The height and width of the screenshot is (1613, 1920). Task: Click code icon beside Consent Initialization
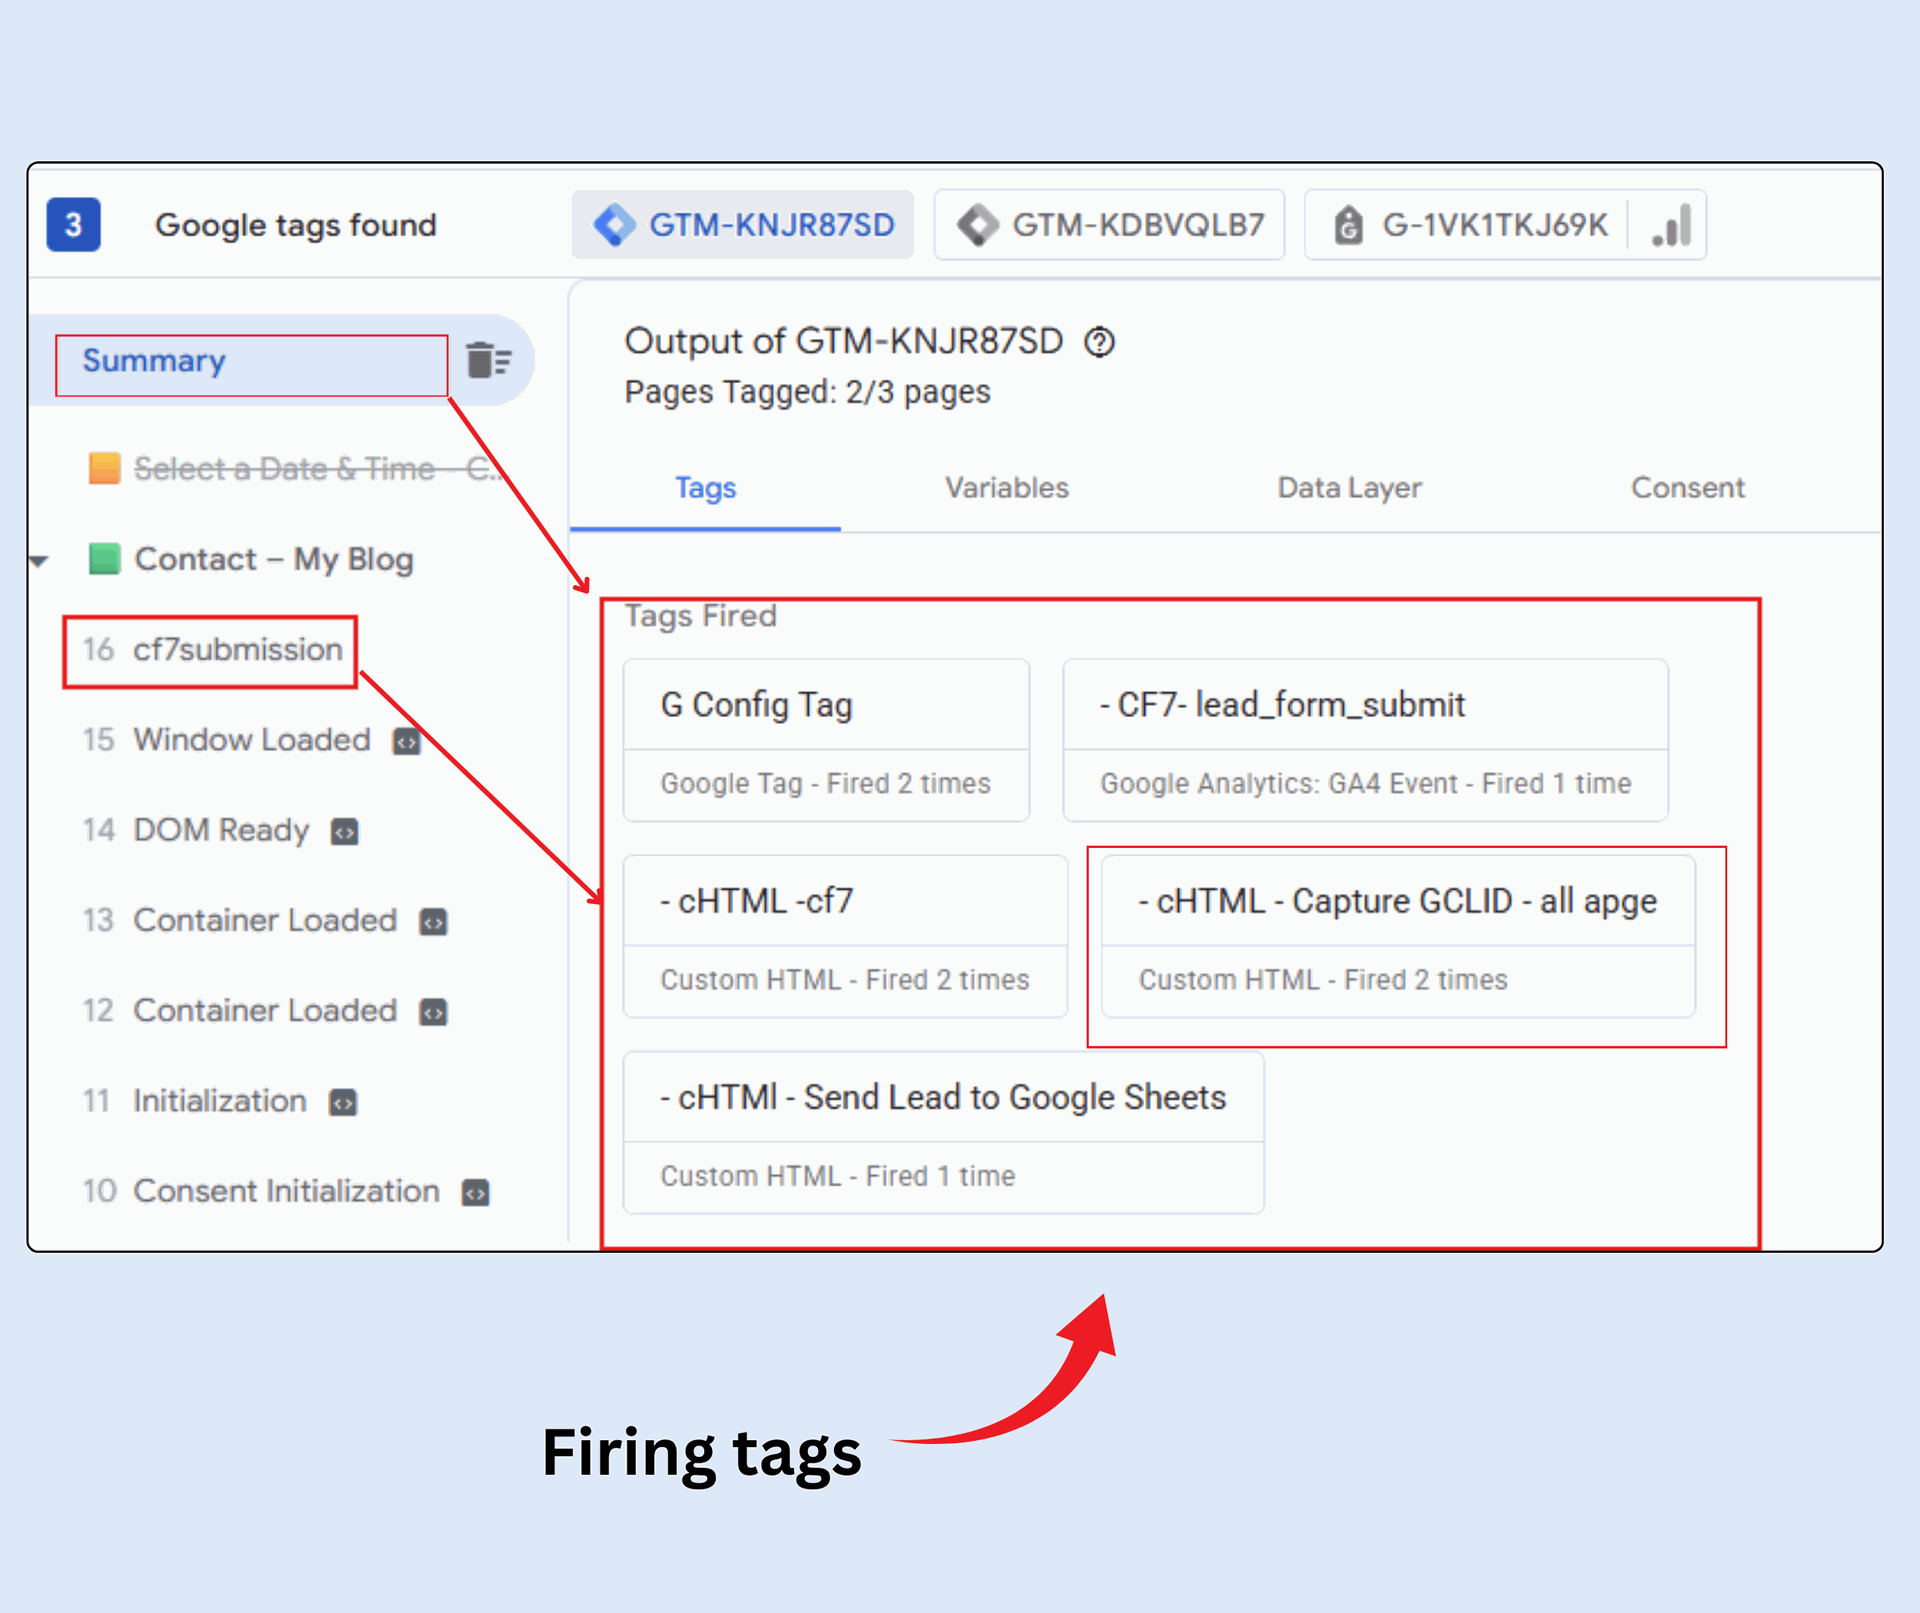click(x=476, y=1192)
